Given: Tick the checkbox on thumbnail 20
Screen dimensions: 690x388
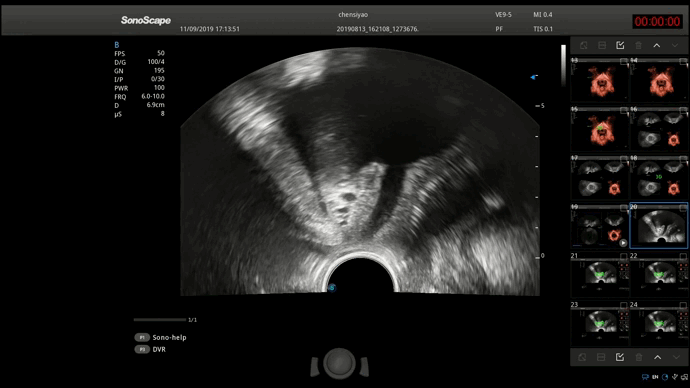Looking at the screenshot, I should pyautogui.click(x=683, y=208).
